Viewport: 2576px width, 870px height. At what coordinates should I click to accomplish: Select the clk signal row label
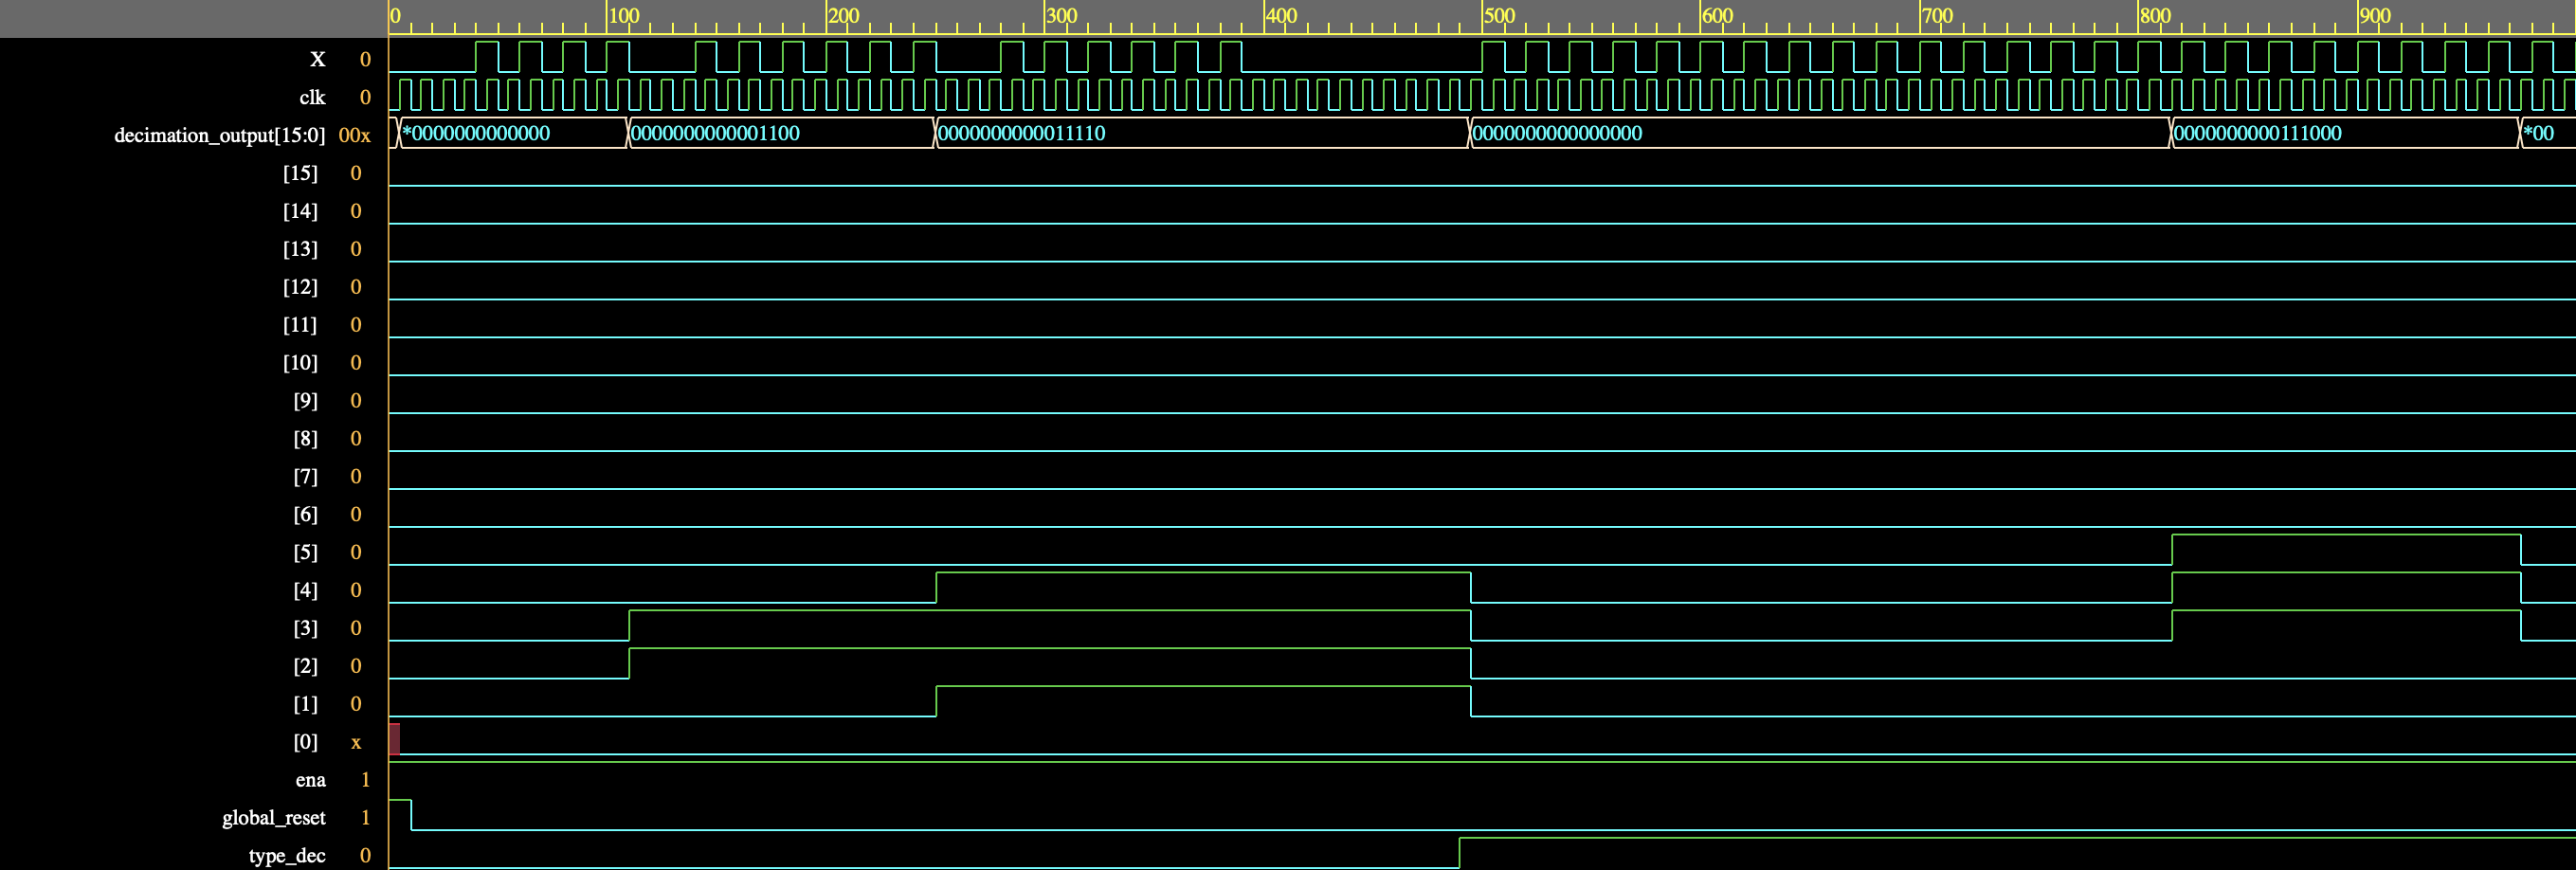click(x=312, y=97)
